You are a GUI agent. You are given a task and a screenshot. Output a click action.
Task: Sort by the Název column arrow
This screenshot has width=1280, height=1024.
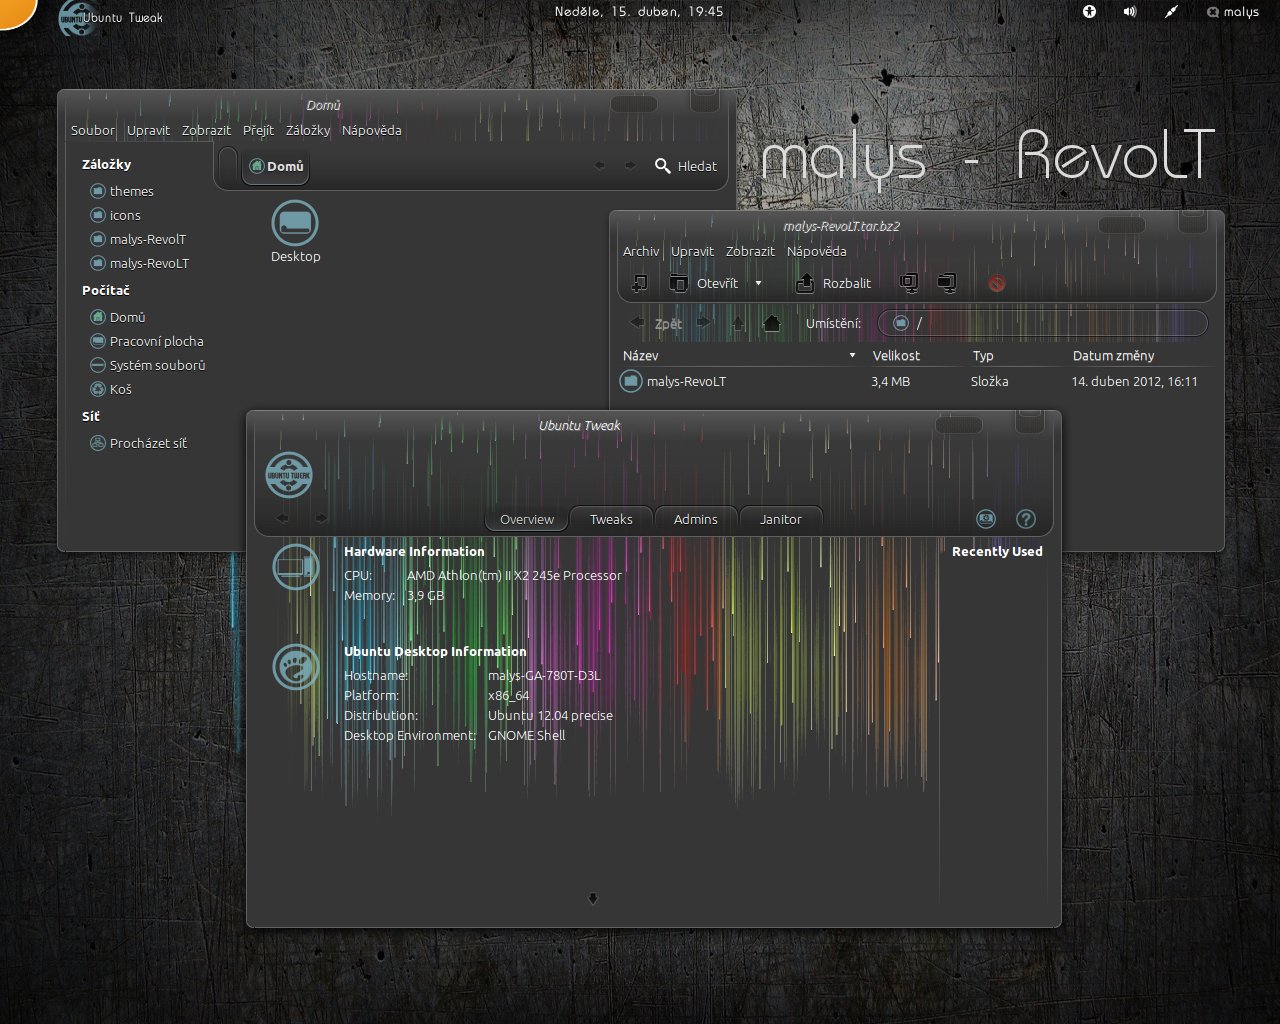coord(852,356)
